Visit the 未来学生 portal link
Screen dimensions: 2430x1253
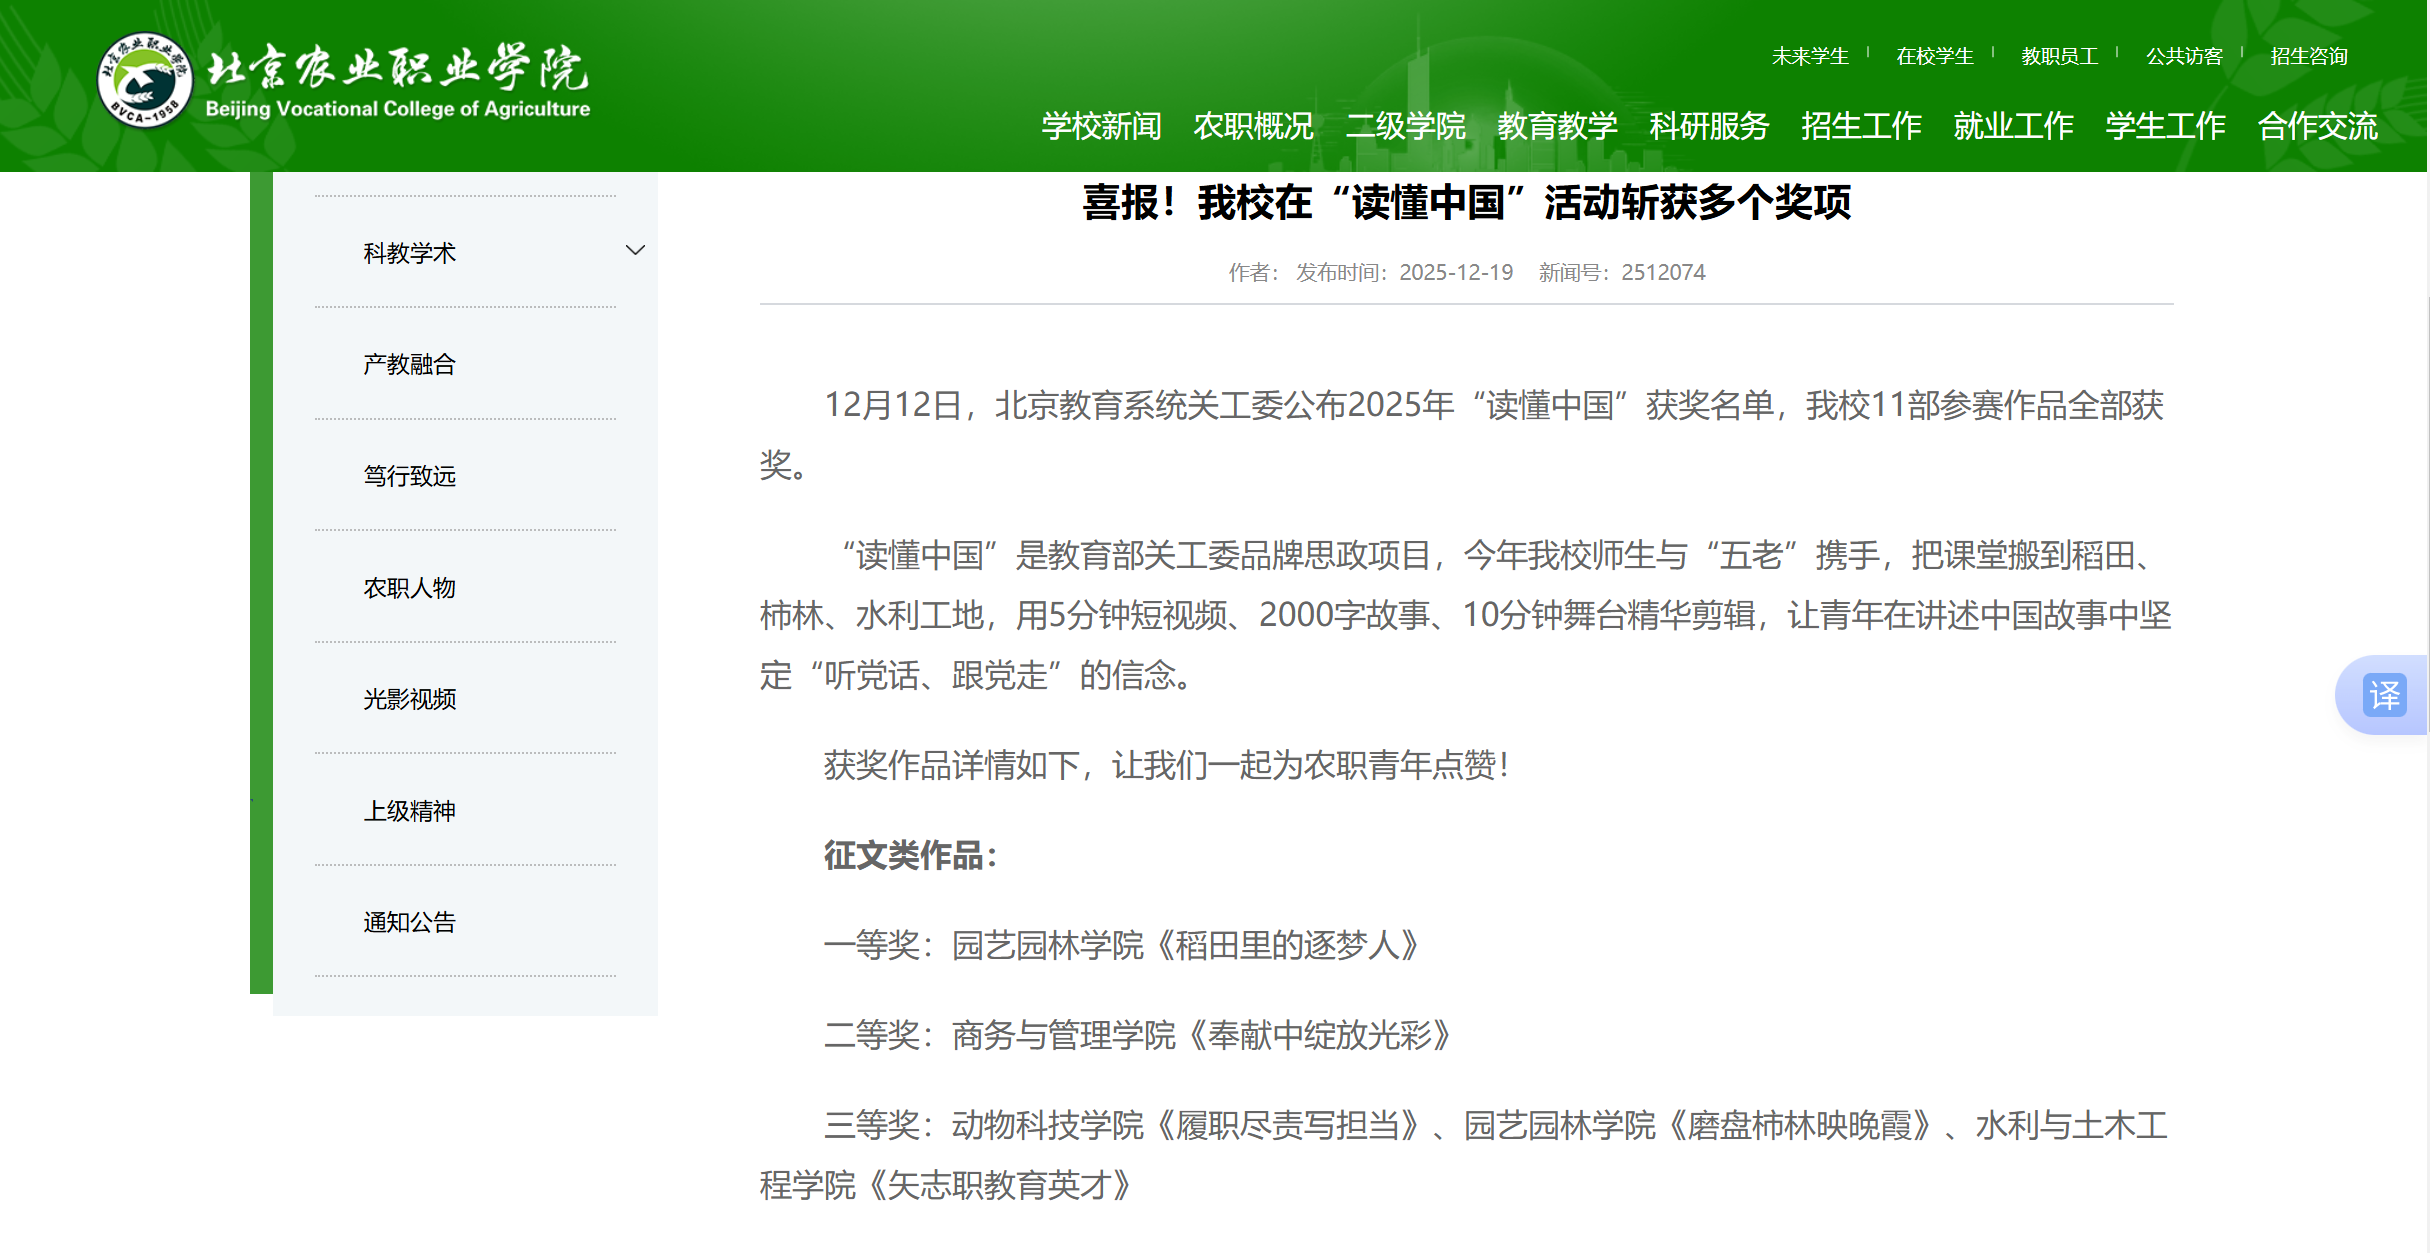pos(1809,56)
